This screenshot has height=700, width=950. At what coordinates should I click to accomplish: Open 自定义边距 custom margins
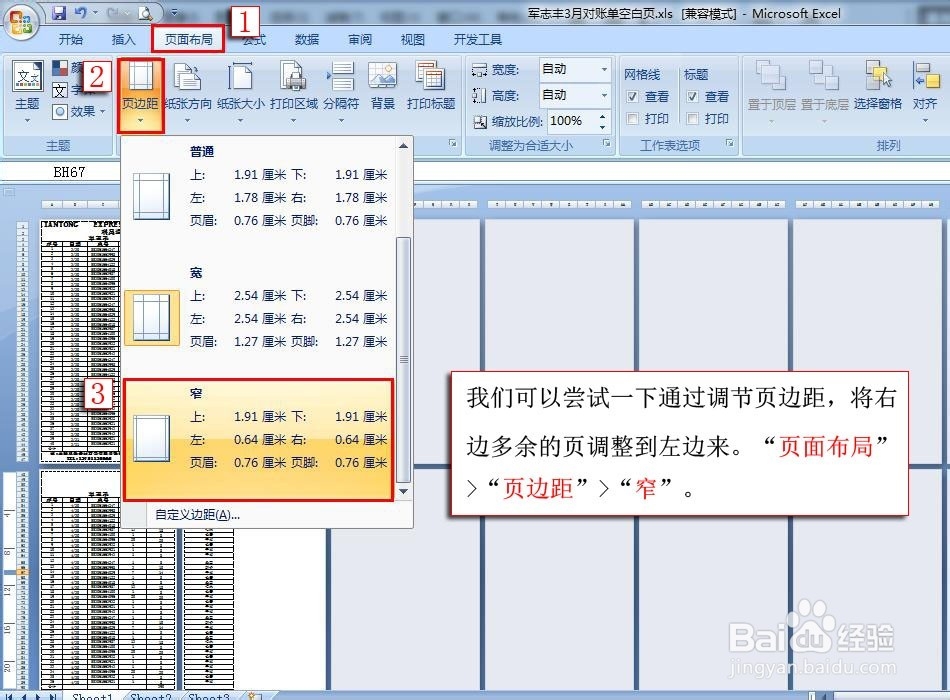coord(198,515)
